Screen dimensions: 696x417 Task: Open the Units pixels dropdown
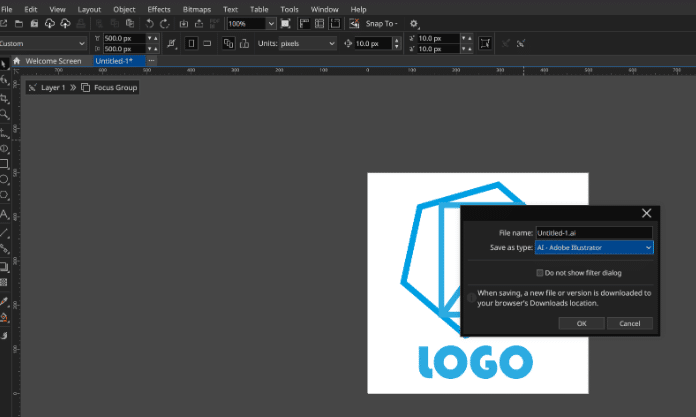tap(308, 43)
